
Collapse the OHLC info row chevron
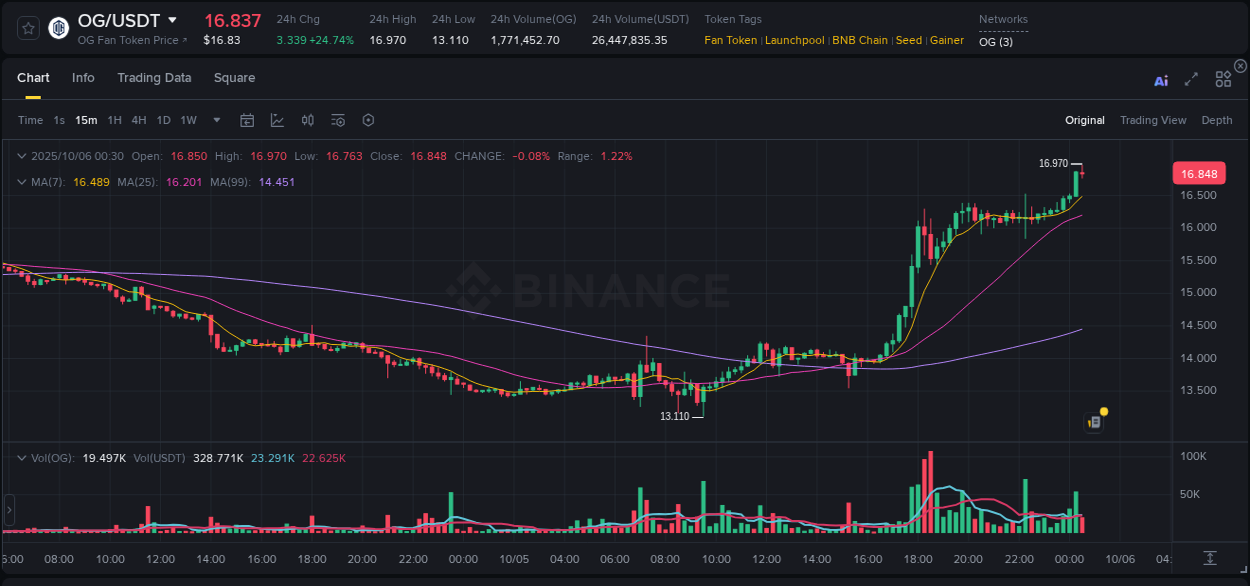22,156
